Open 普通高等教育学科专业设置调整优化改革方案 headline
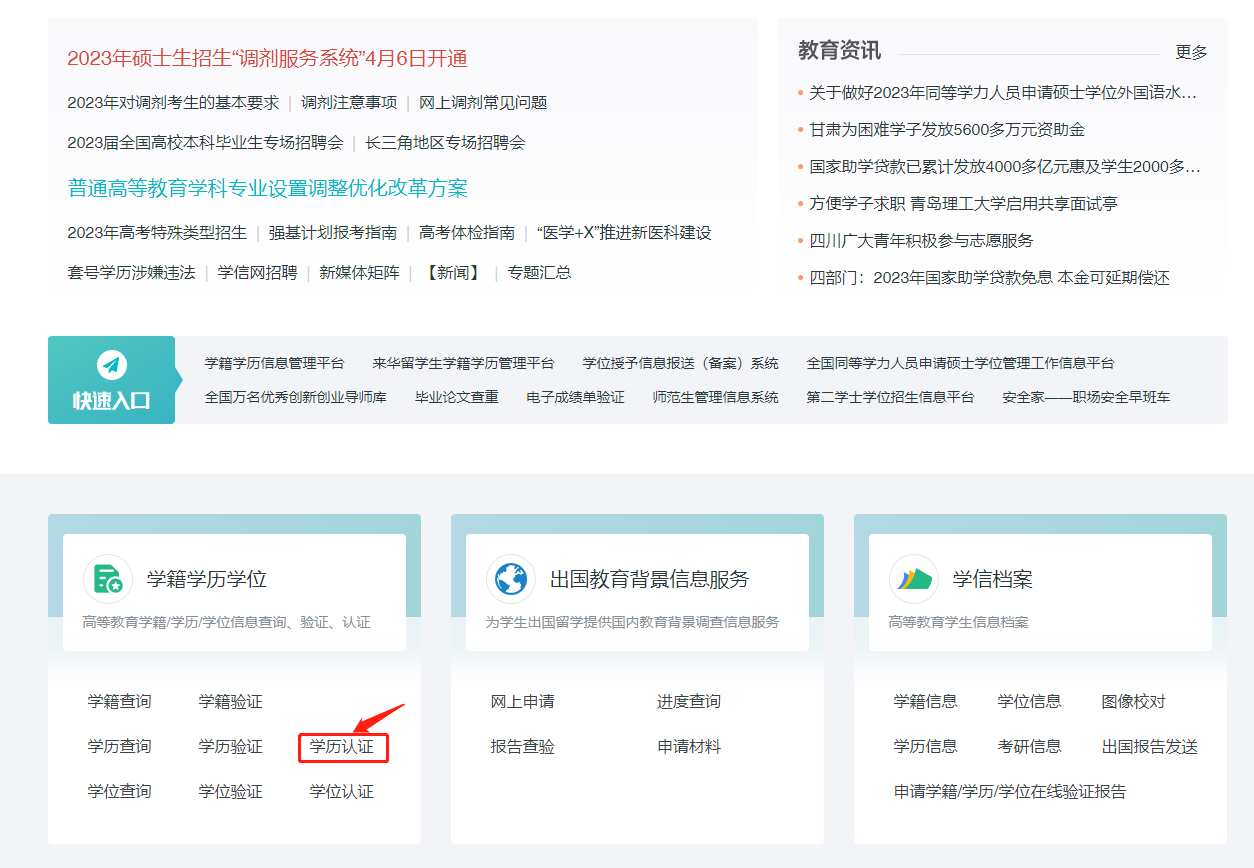This screenshot has width=1254, height=868. [267, 188]
